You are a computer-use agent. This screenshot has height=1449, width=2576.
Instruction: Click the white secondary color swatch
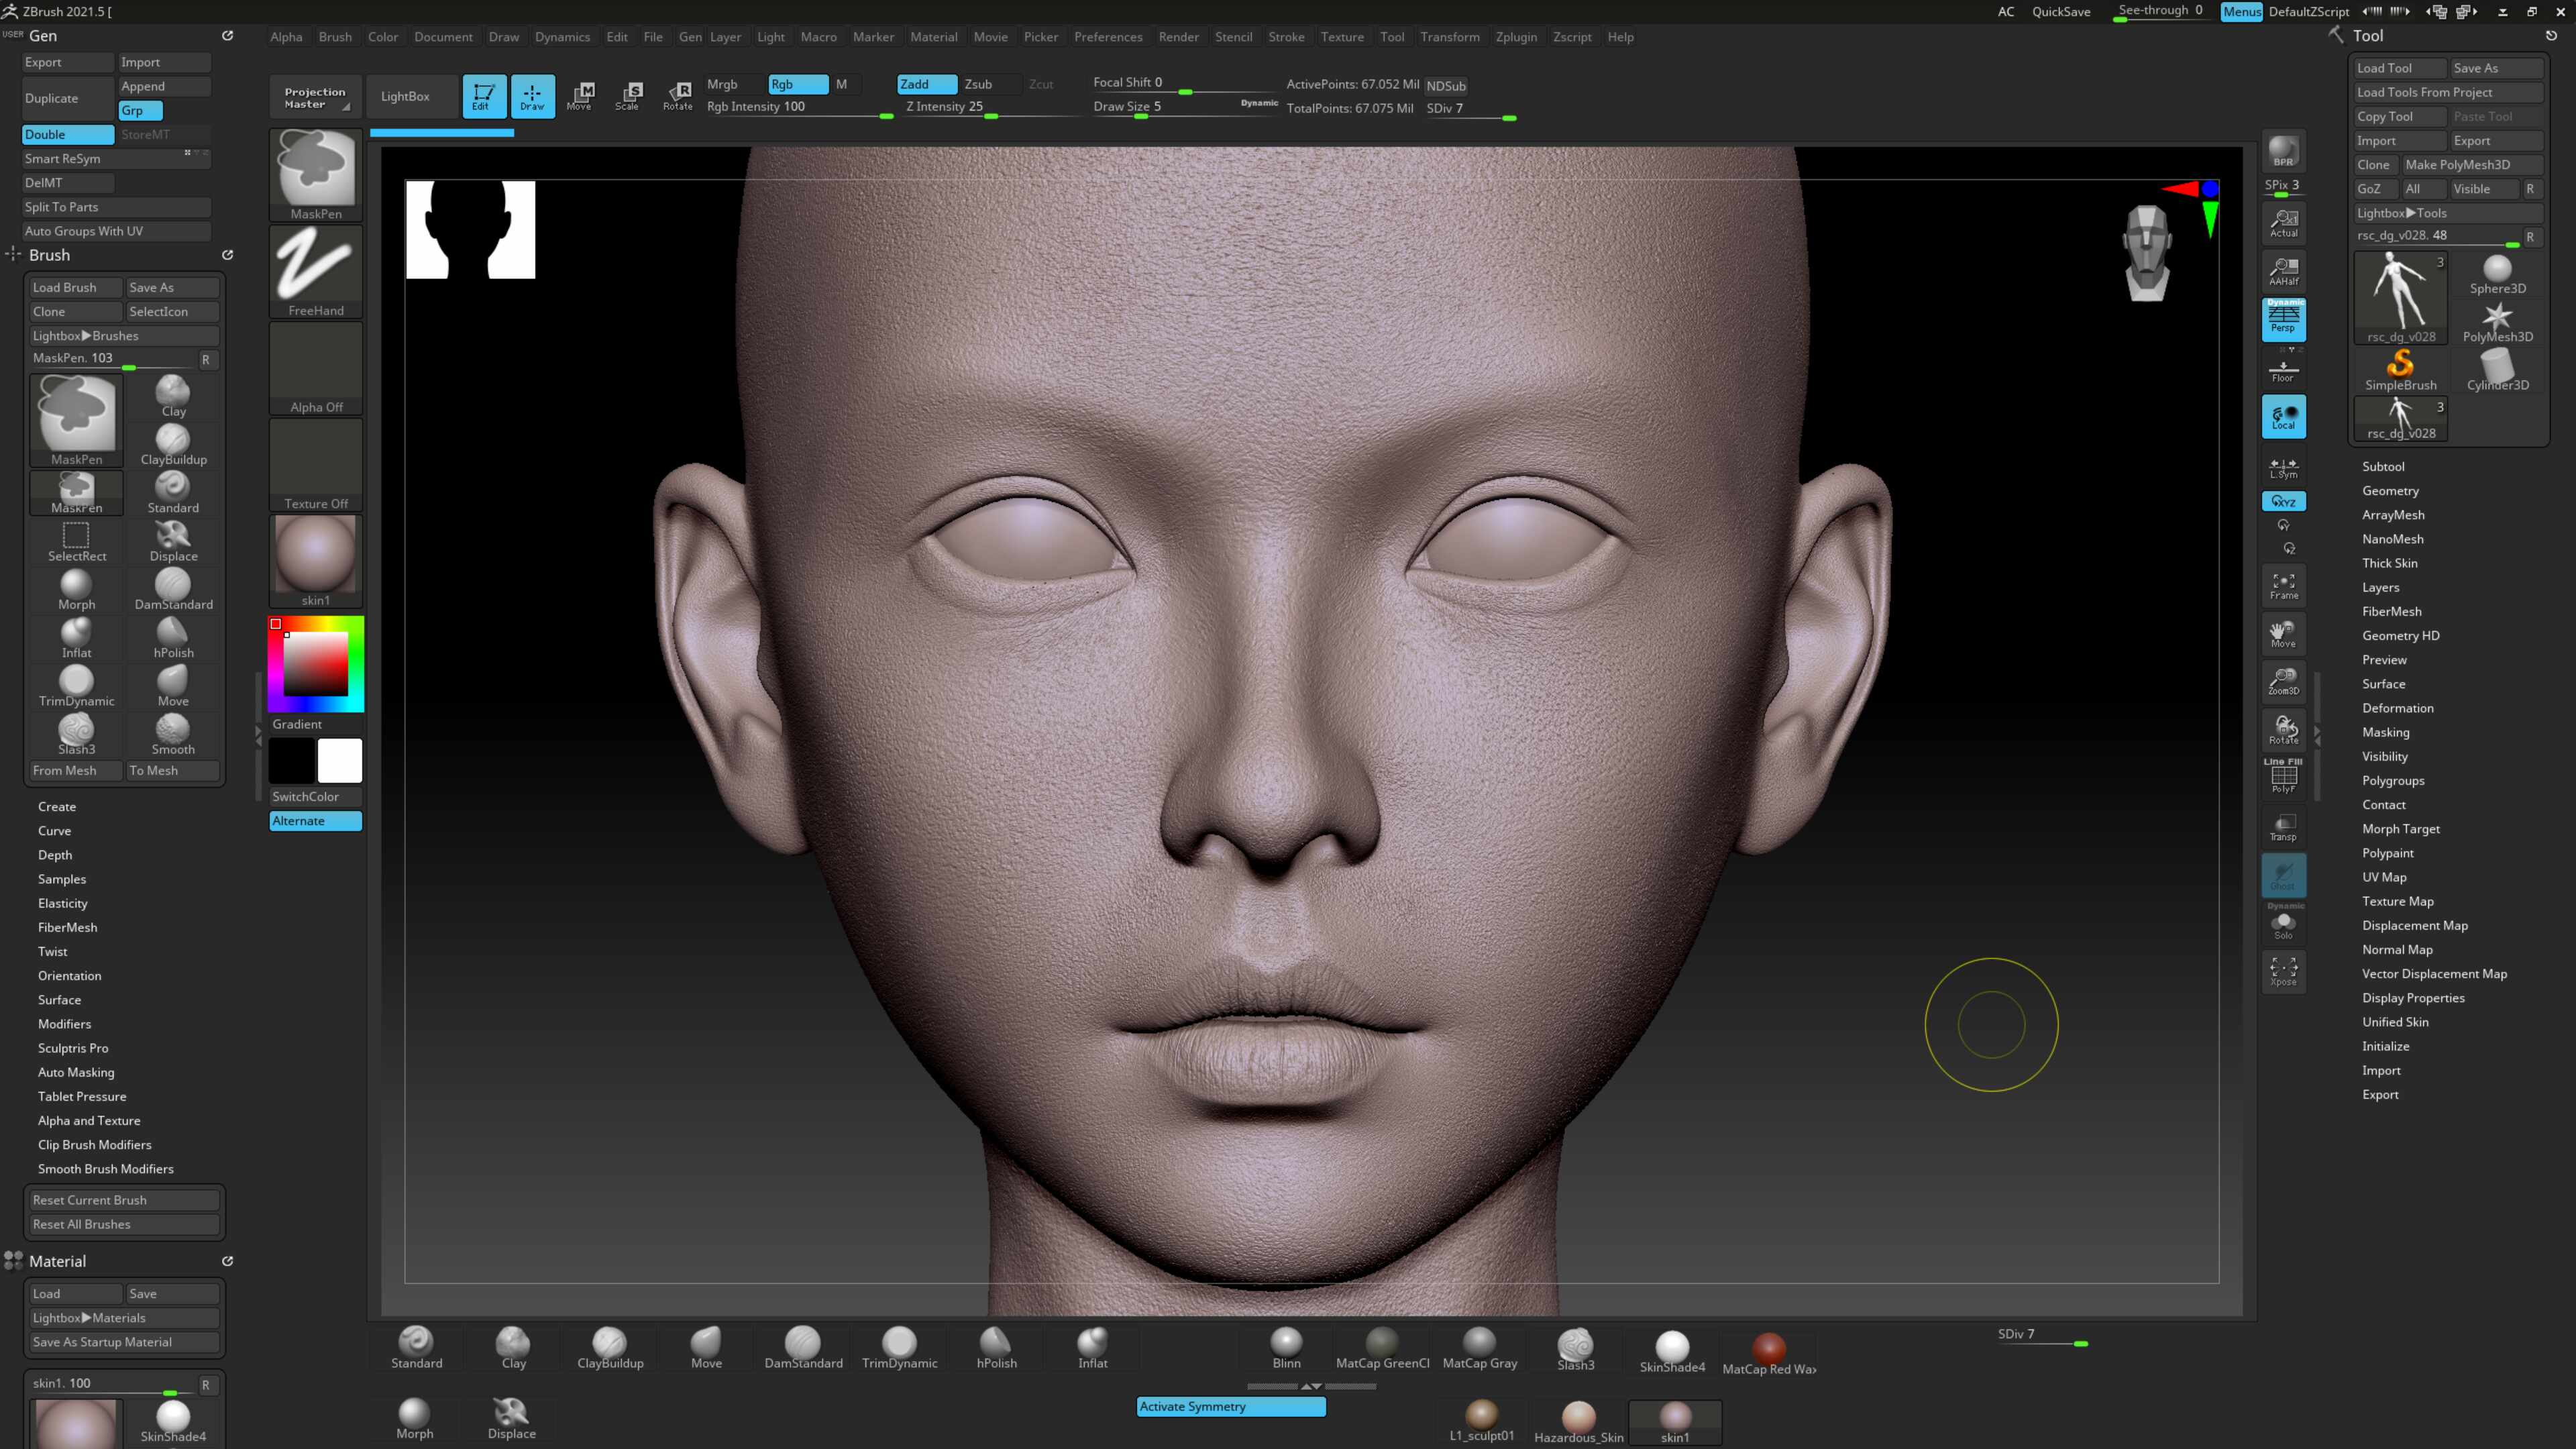[x=340, y=760]
